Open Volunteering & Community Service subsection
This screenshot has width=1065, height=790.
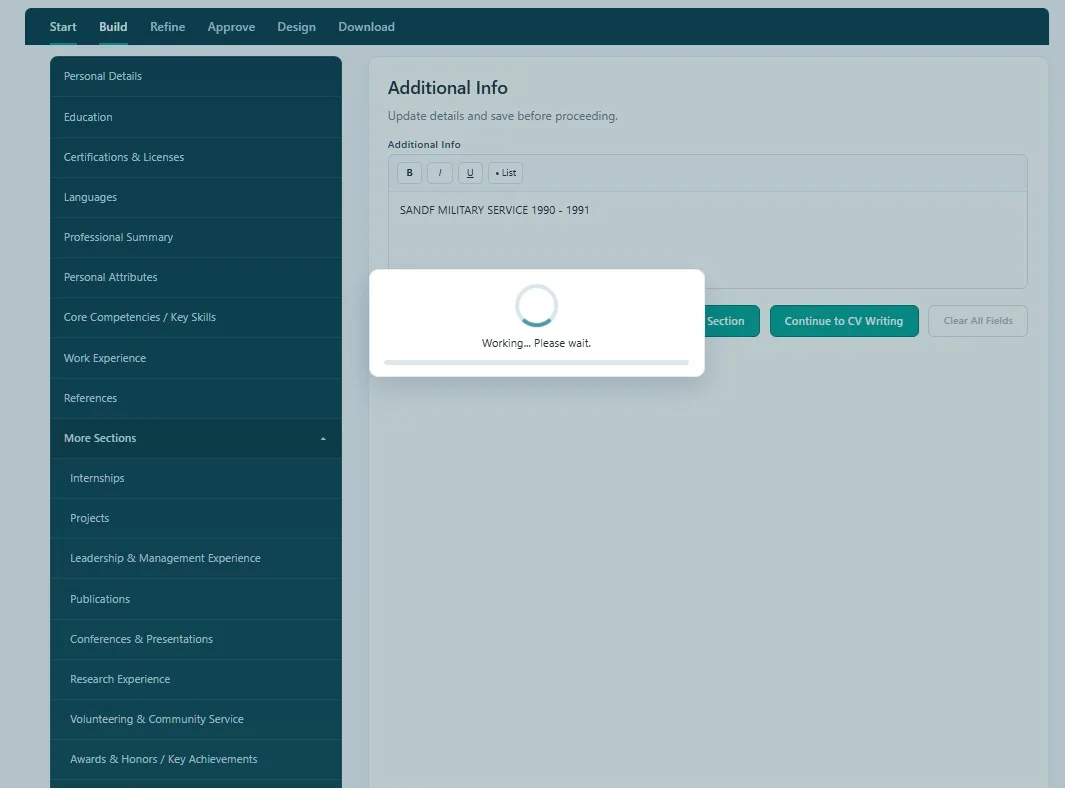coord(196,719)
